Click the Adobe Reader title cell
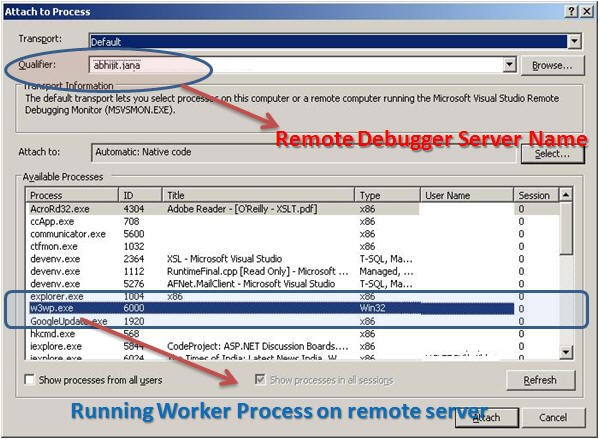Viewport: 607px width, 439px height. [x=242, y=209]
